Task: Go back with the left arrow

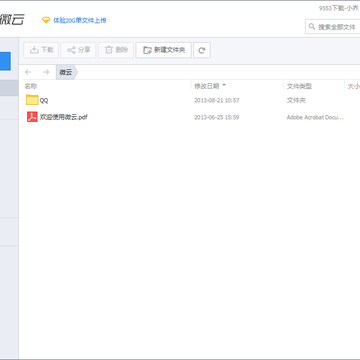Action: [x=28, y=72]
